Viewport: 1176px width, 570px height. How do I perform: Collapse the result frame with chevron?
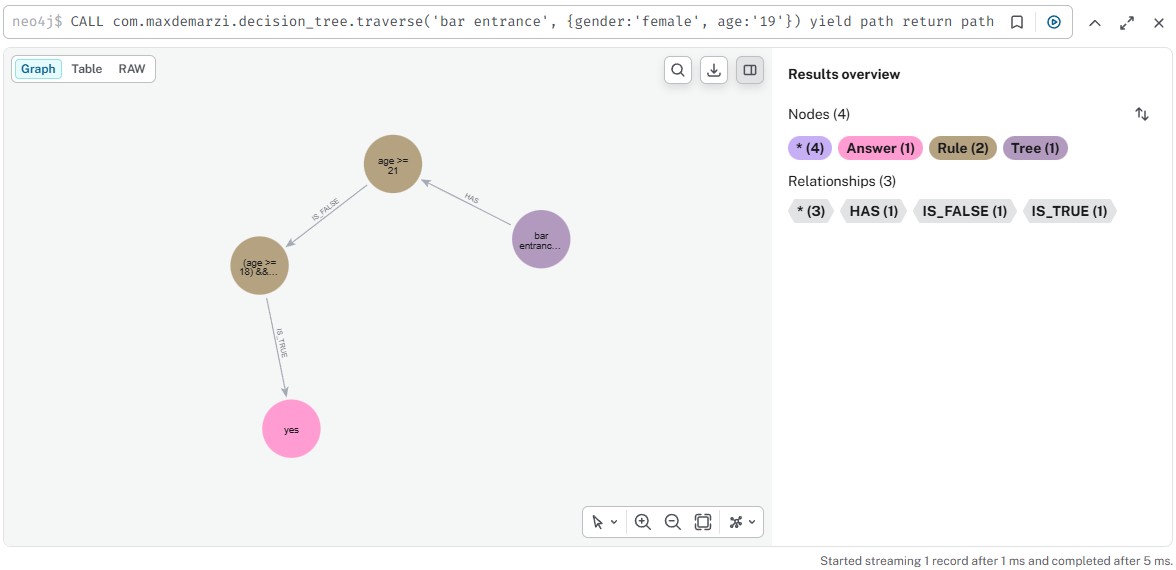coord(1095,22)
